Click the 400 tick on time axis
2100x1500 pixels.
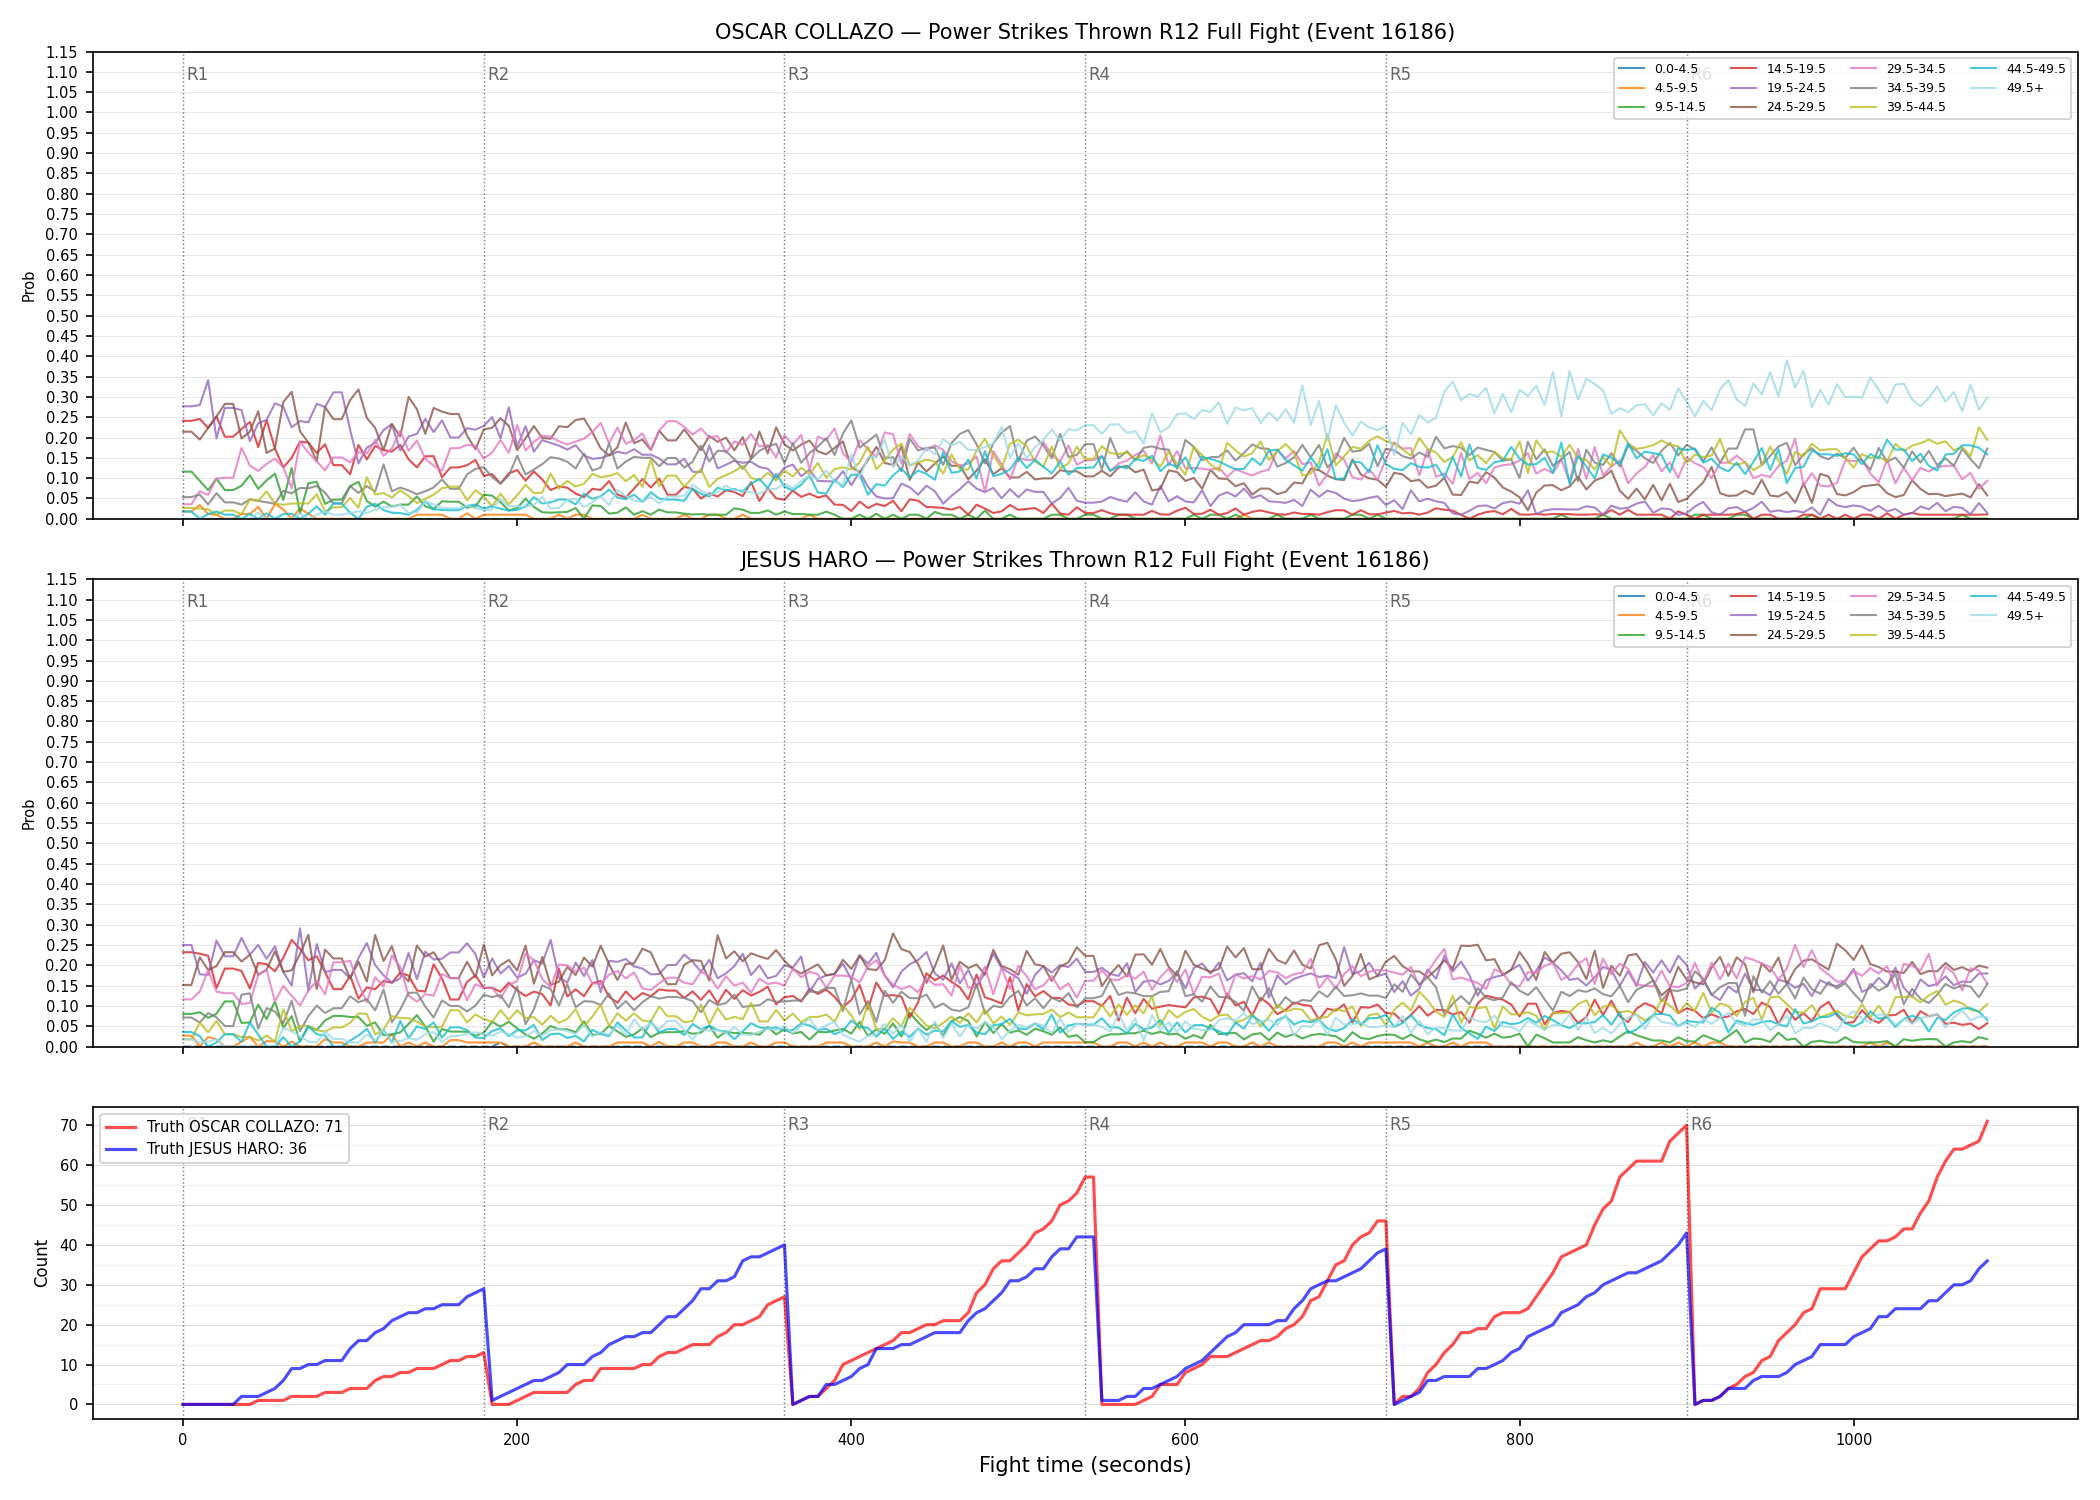[x=851, y=1439]
